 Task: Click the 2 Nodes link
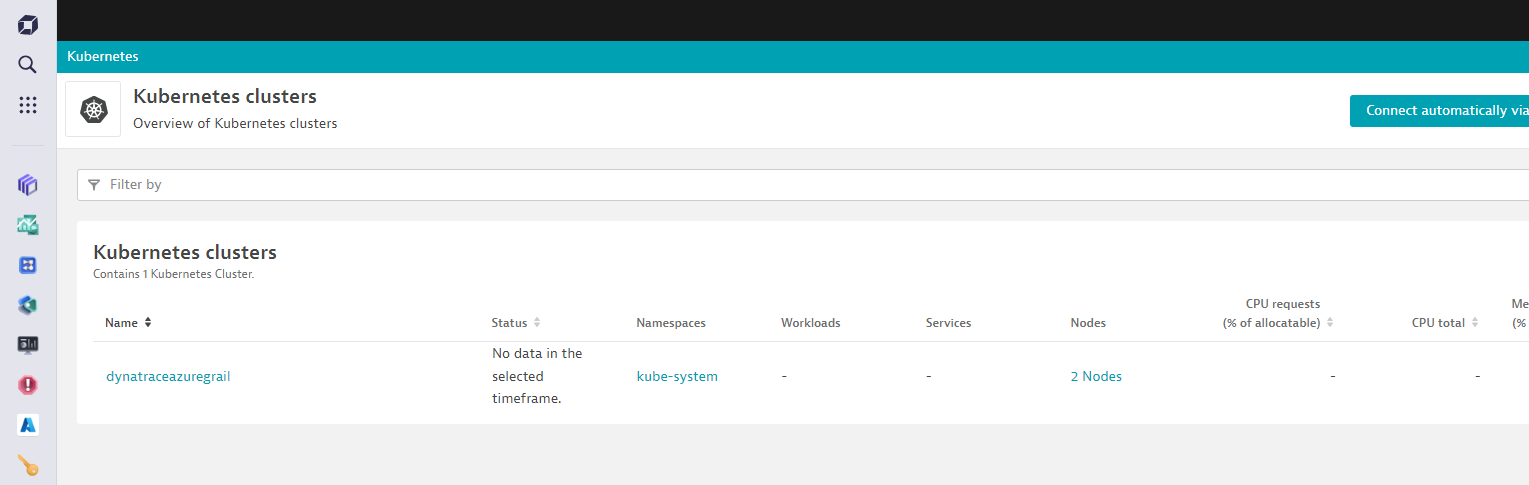pos(1096,377)
